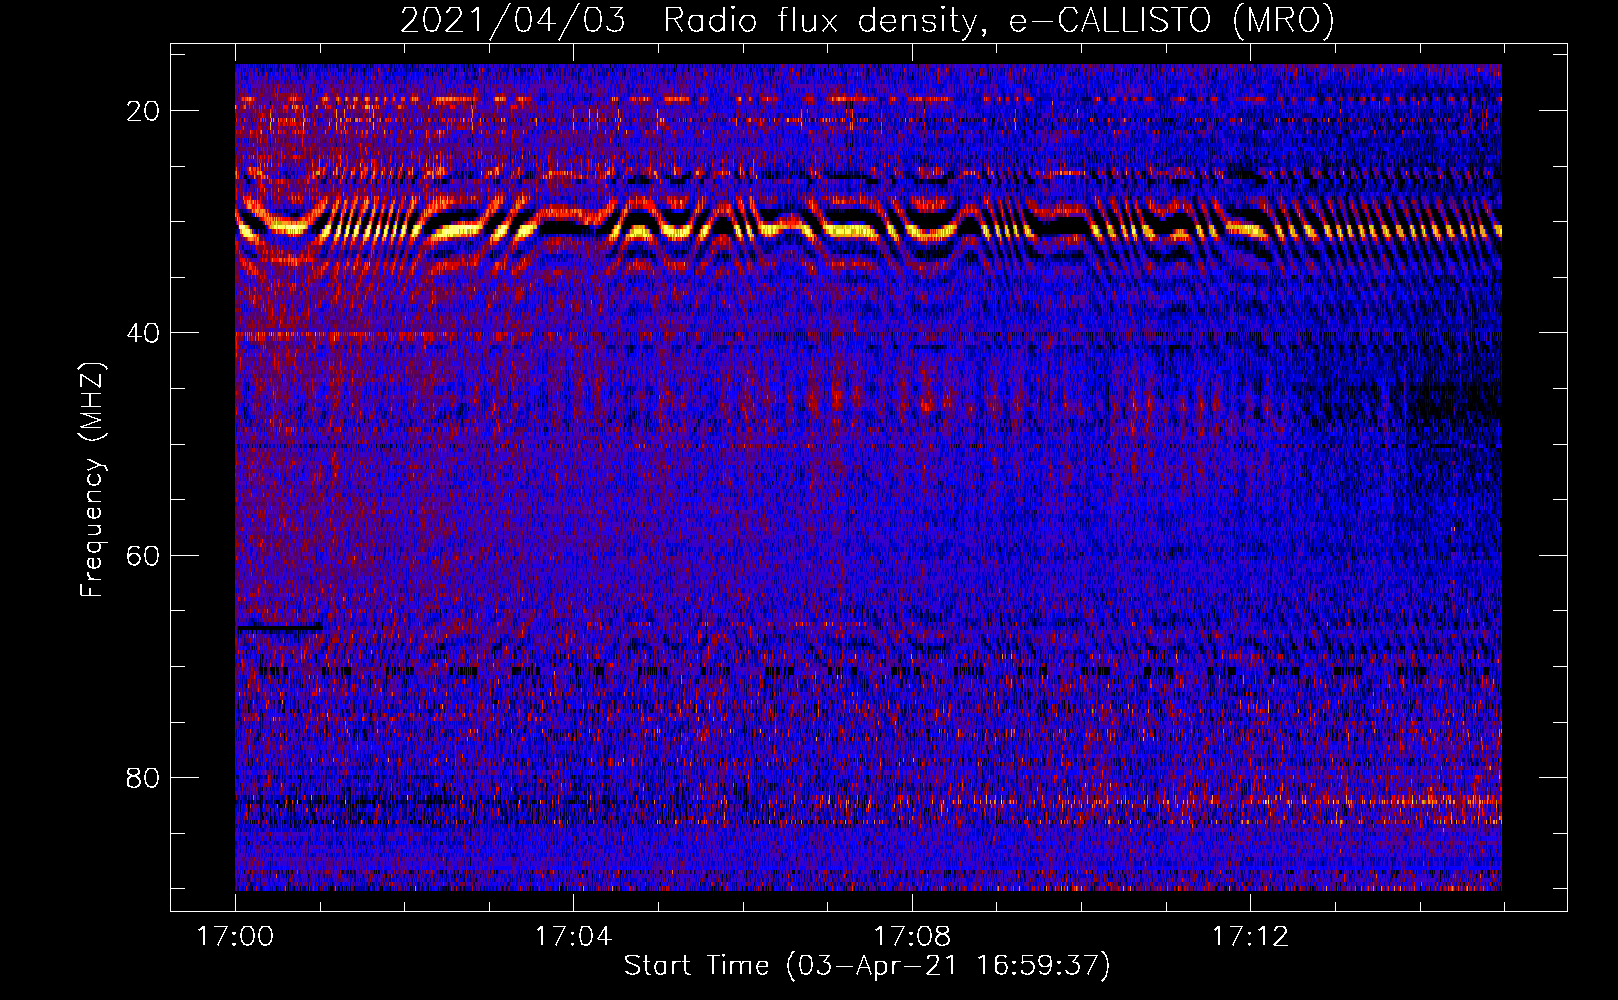This screenshot has height=1000, width=1618.
Task: Click the '17:08' time tick label
Action: 912,937
